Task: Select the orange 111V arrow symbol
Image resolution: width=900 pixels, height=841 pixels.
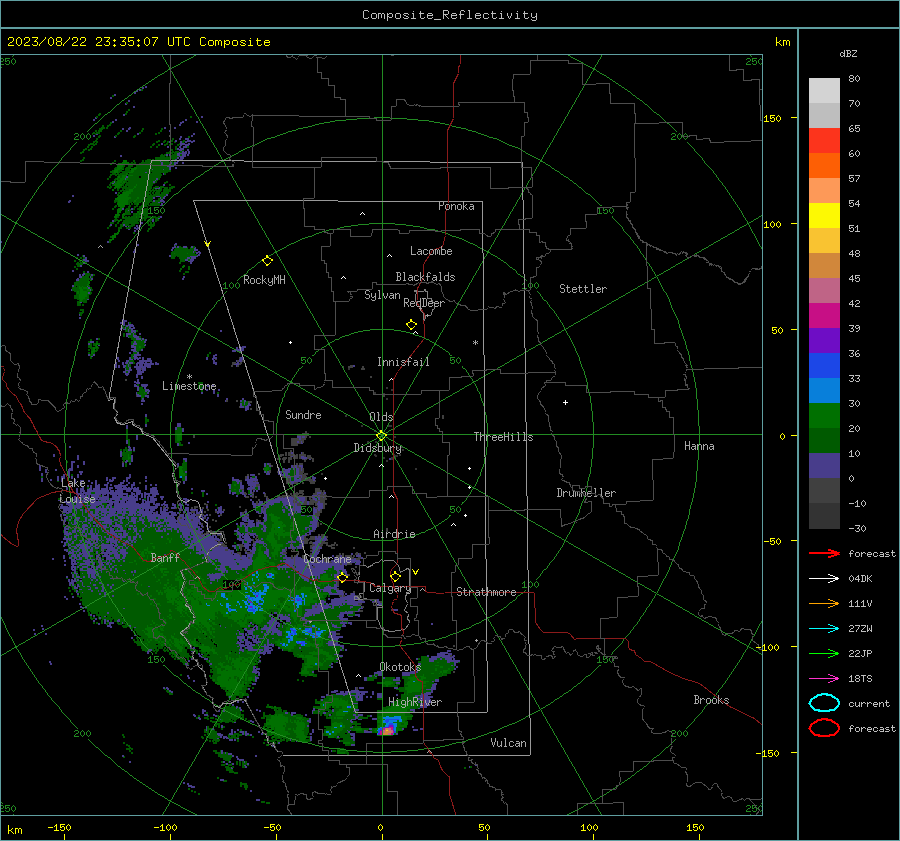Action: 824,603
